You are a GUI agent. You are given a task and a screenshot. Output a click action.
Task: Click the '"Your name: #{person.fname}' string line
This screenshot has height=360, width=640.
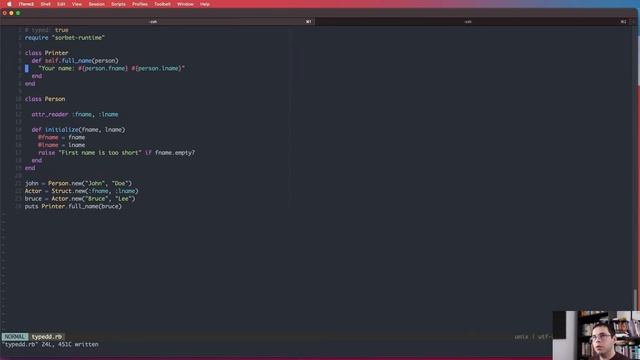click(x=111, y=68)
